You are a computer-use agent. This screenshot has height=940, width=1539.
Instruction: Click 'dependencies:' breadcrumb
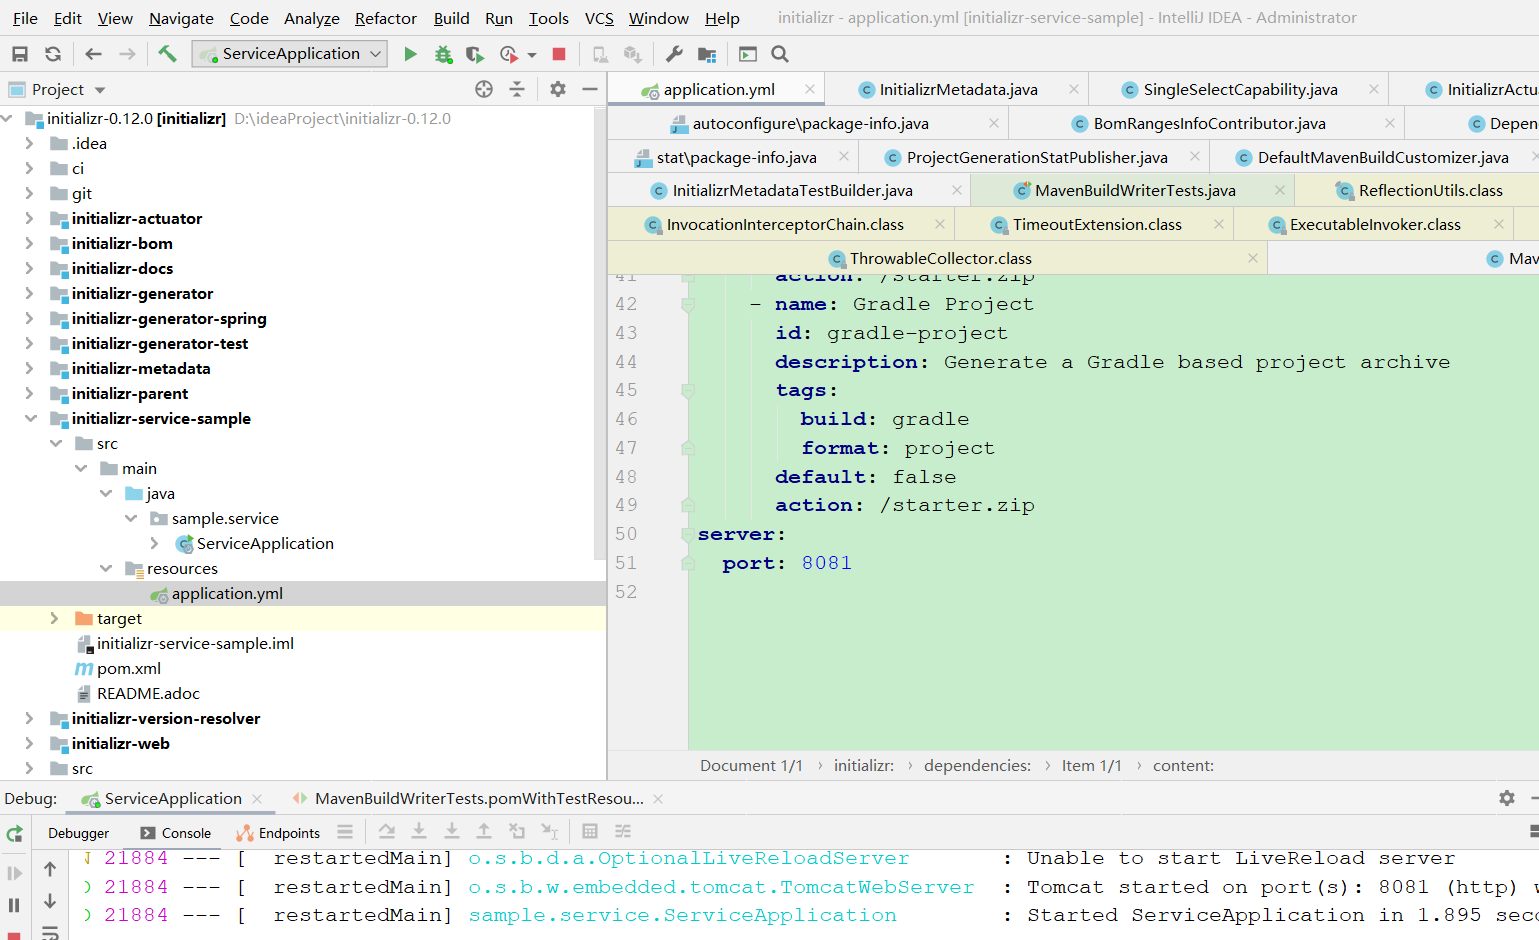point(977,766)
